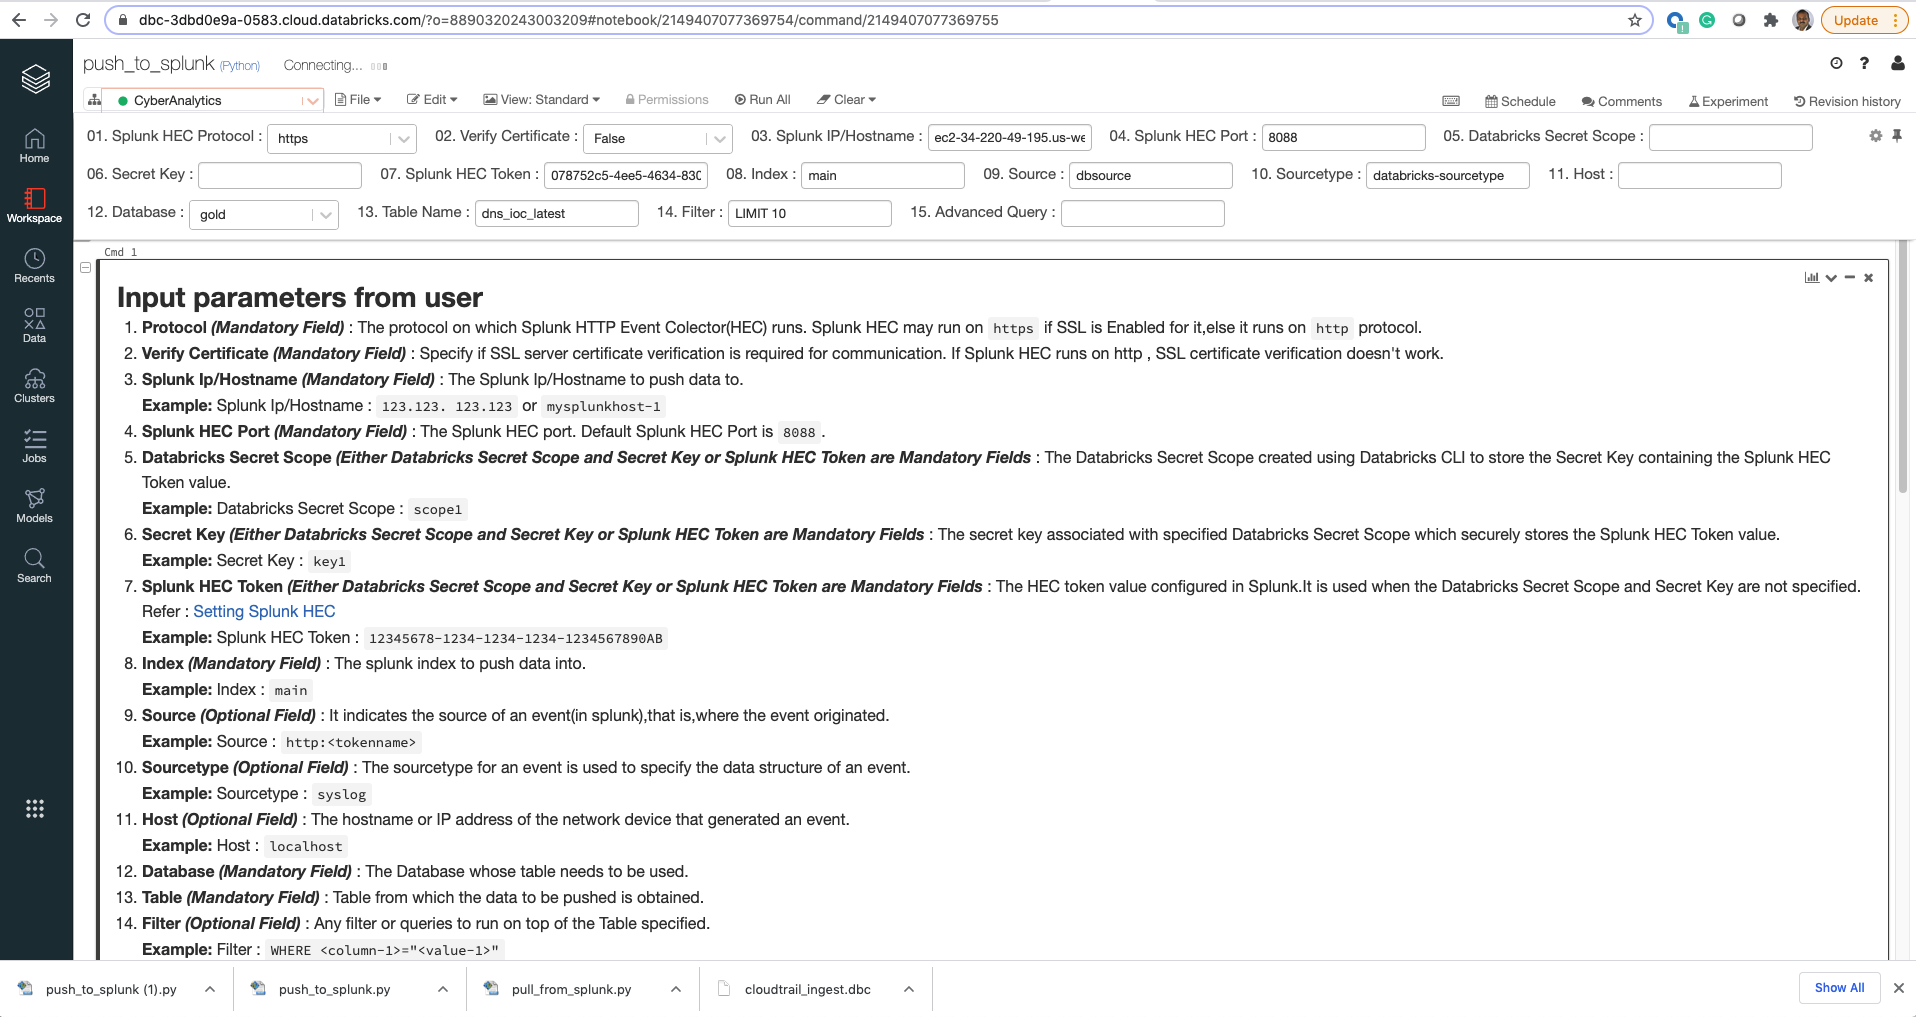This screenshot has height=1017, width=1916.
Task: Click the Chrome Update button
Action: [1864, 20]
